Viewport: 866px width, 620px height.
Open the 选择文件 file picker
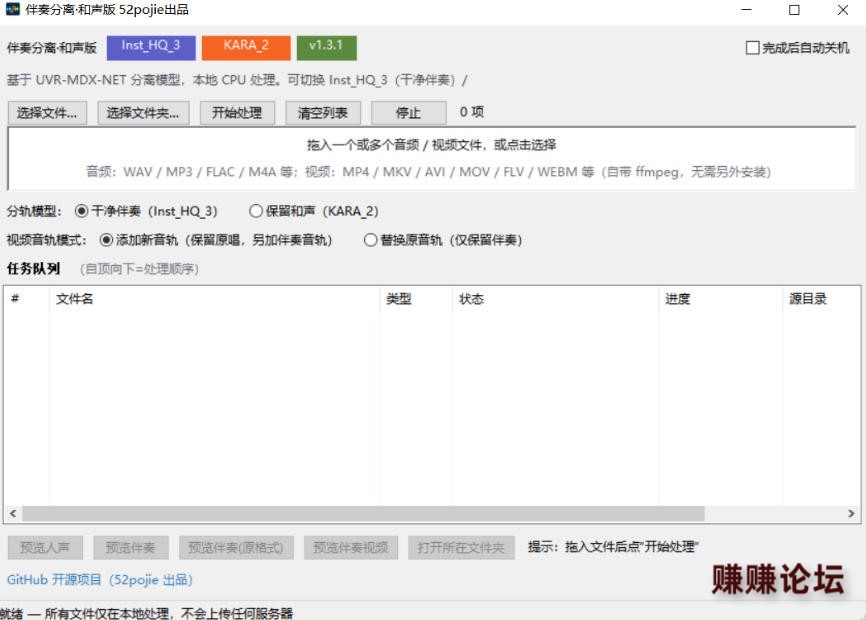[x=47, y=113]
